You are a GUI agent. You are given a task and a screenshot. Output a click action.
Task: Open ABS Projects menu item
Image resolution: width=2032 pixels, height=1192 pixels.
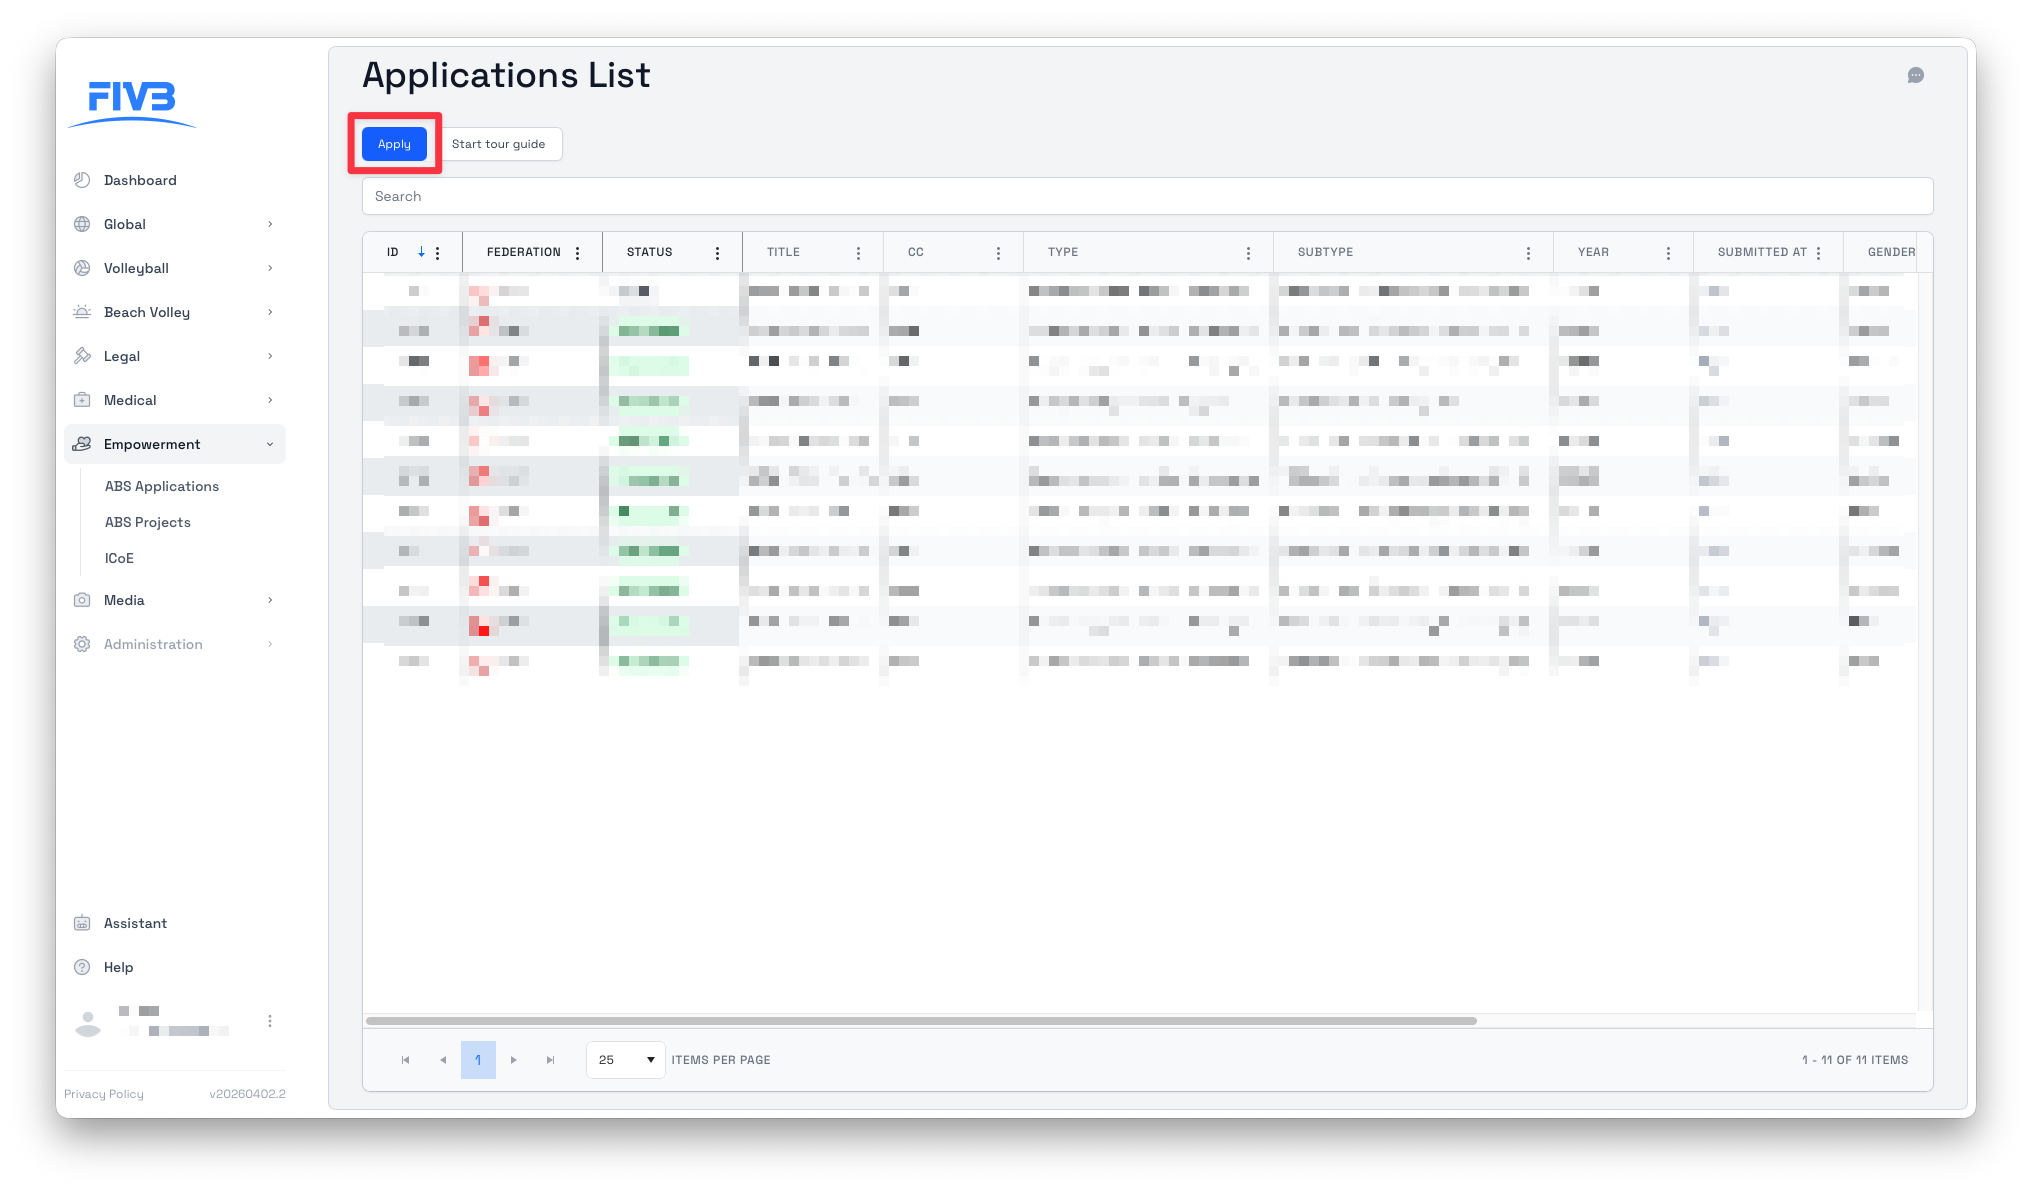click(148, 522)
